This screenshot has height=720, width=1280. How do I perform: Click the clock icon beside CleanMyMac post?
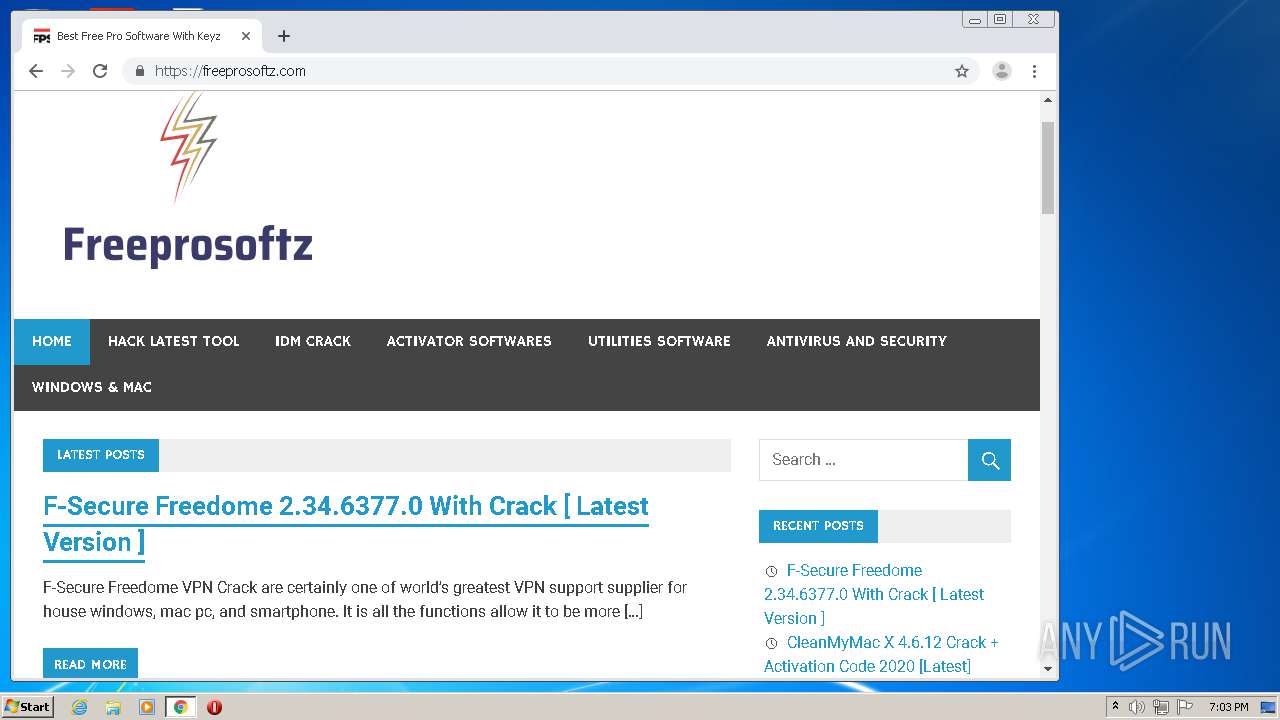[x=771, y=644]
